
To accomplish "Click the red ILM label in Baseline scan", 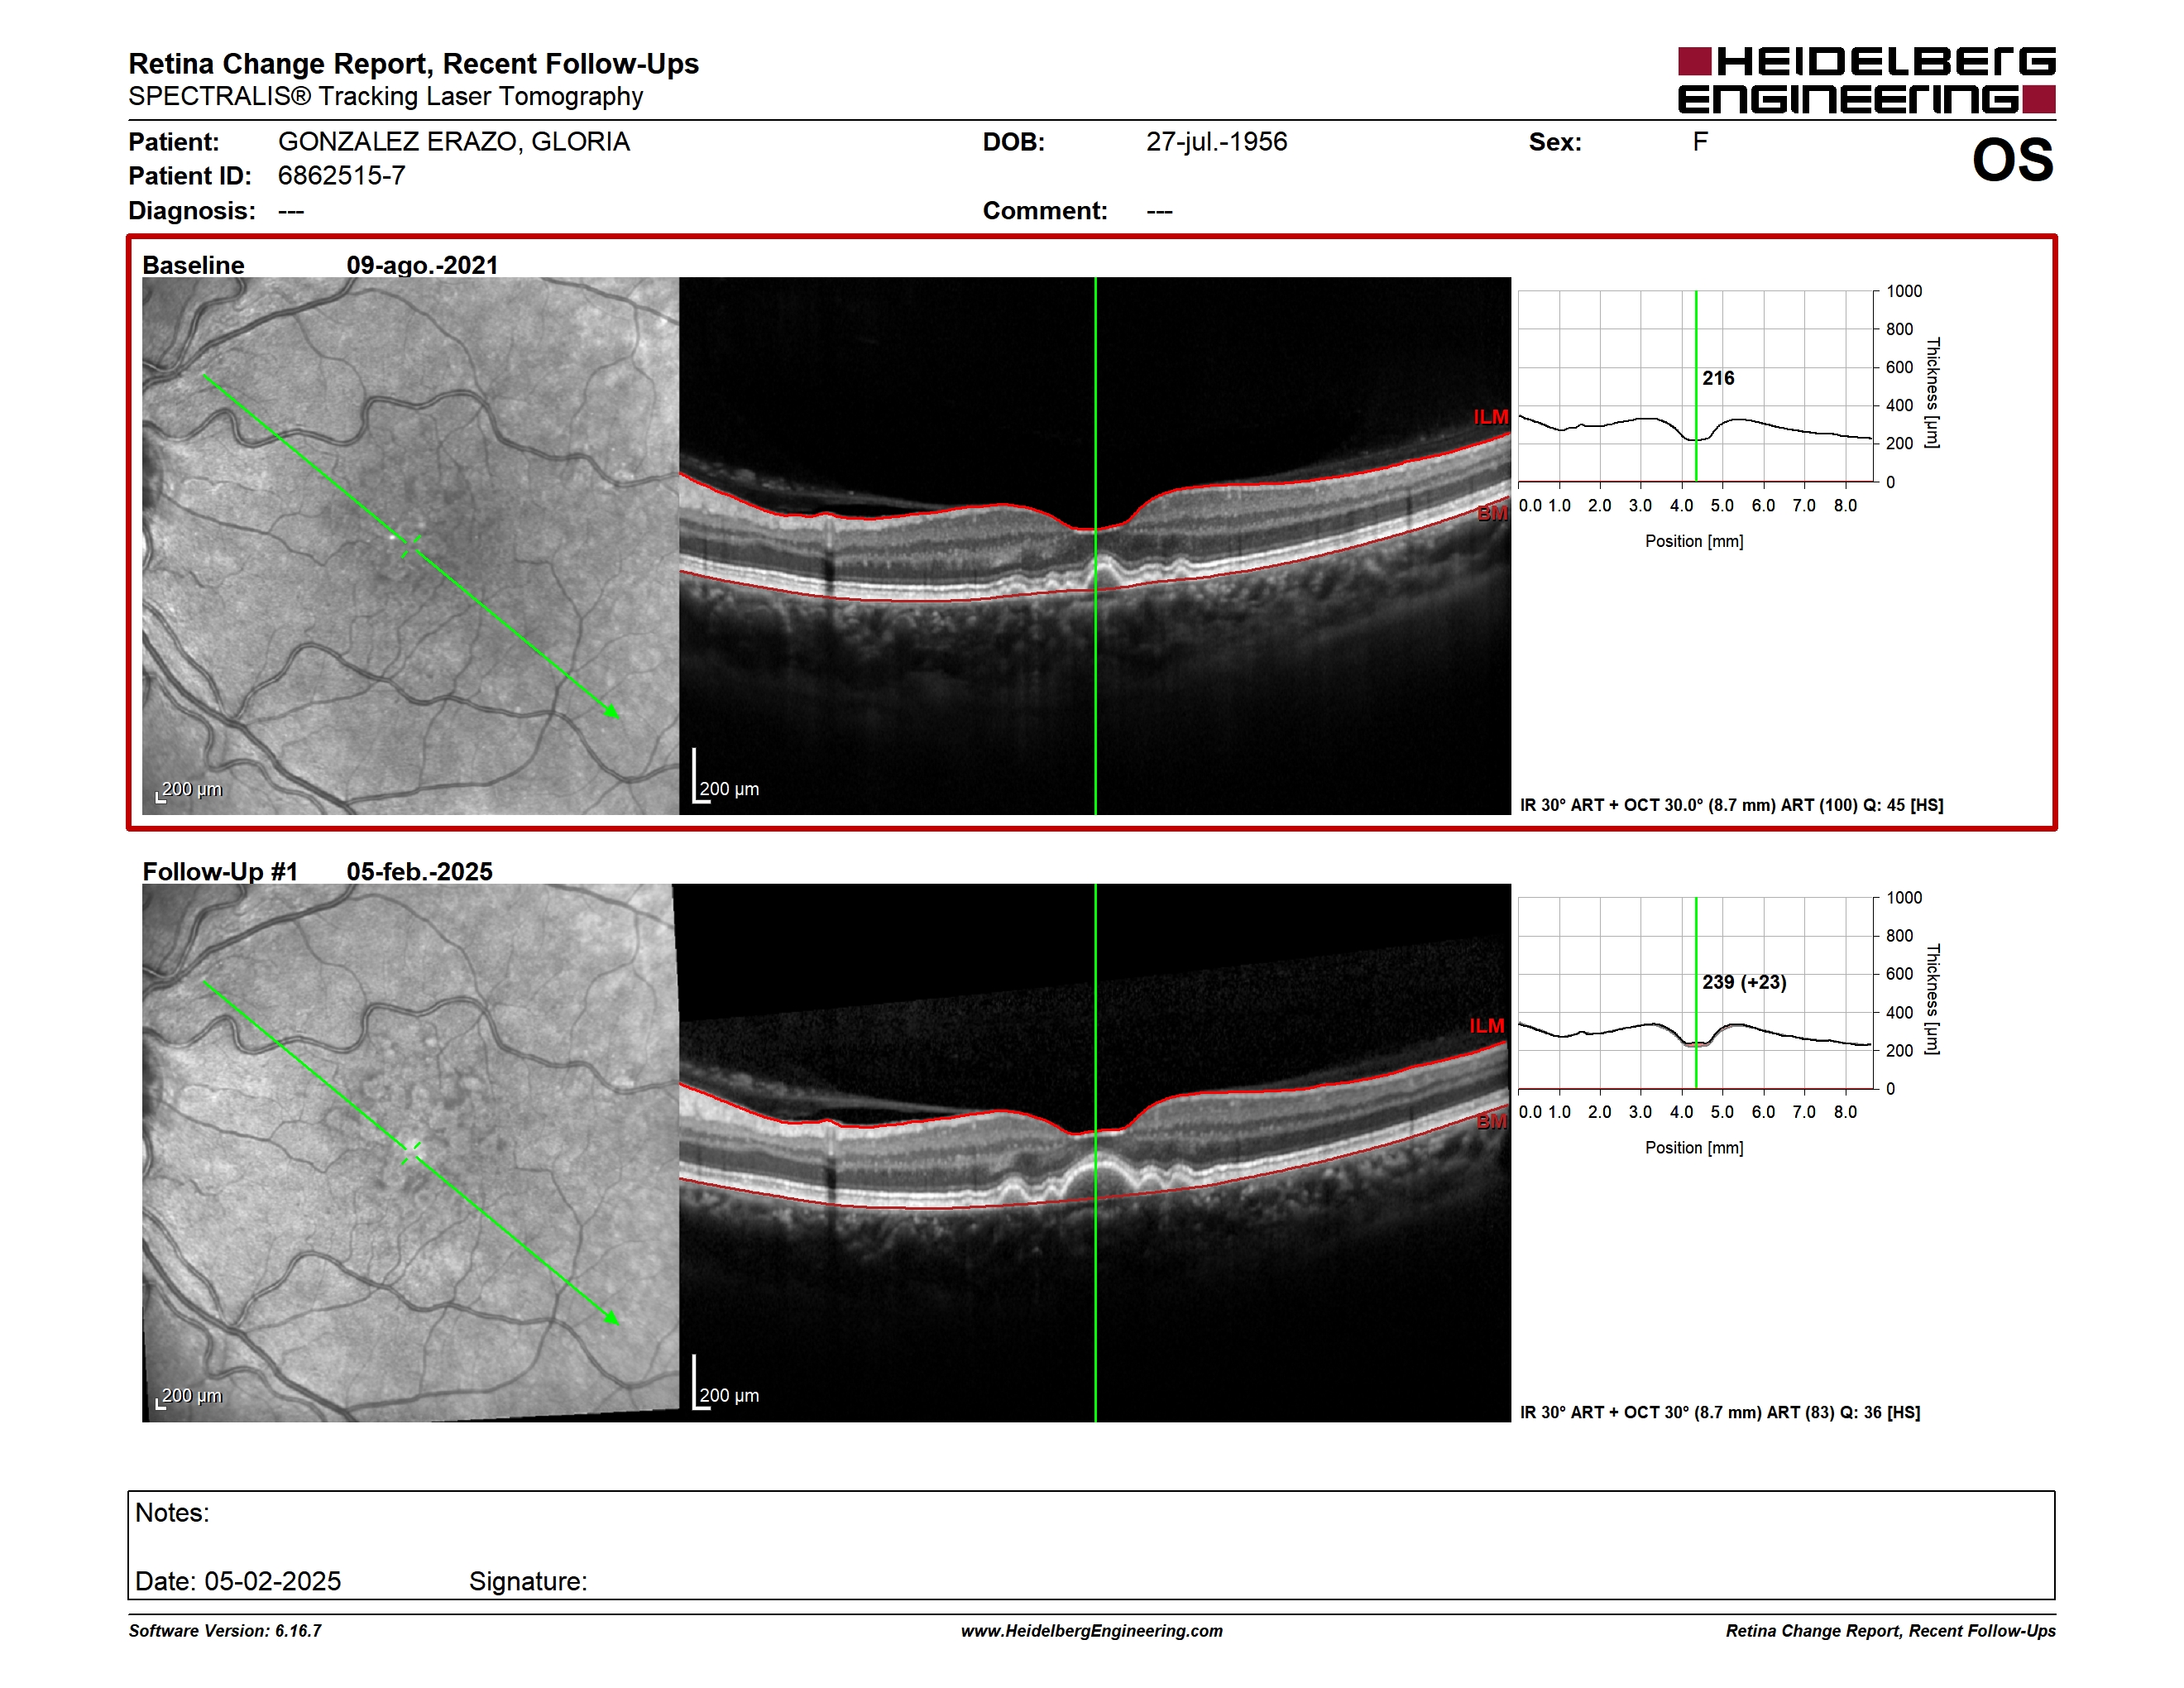I will pyautogui.click(x=1490, y=417).
